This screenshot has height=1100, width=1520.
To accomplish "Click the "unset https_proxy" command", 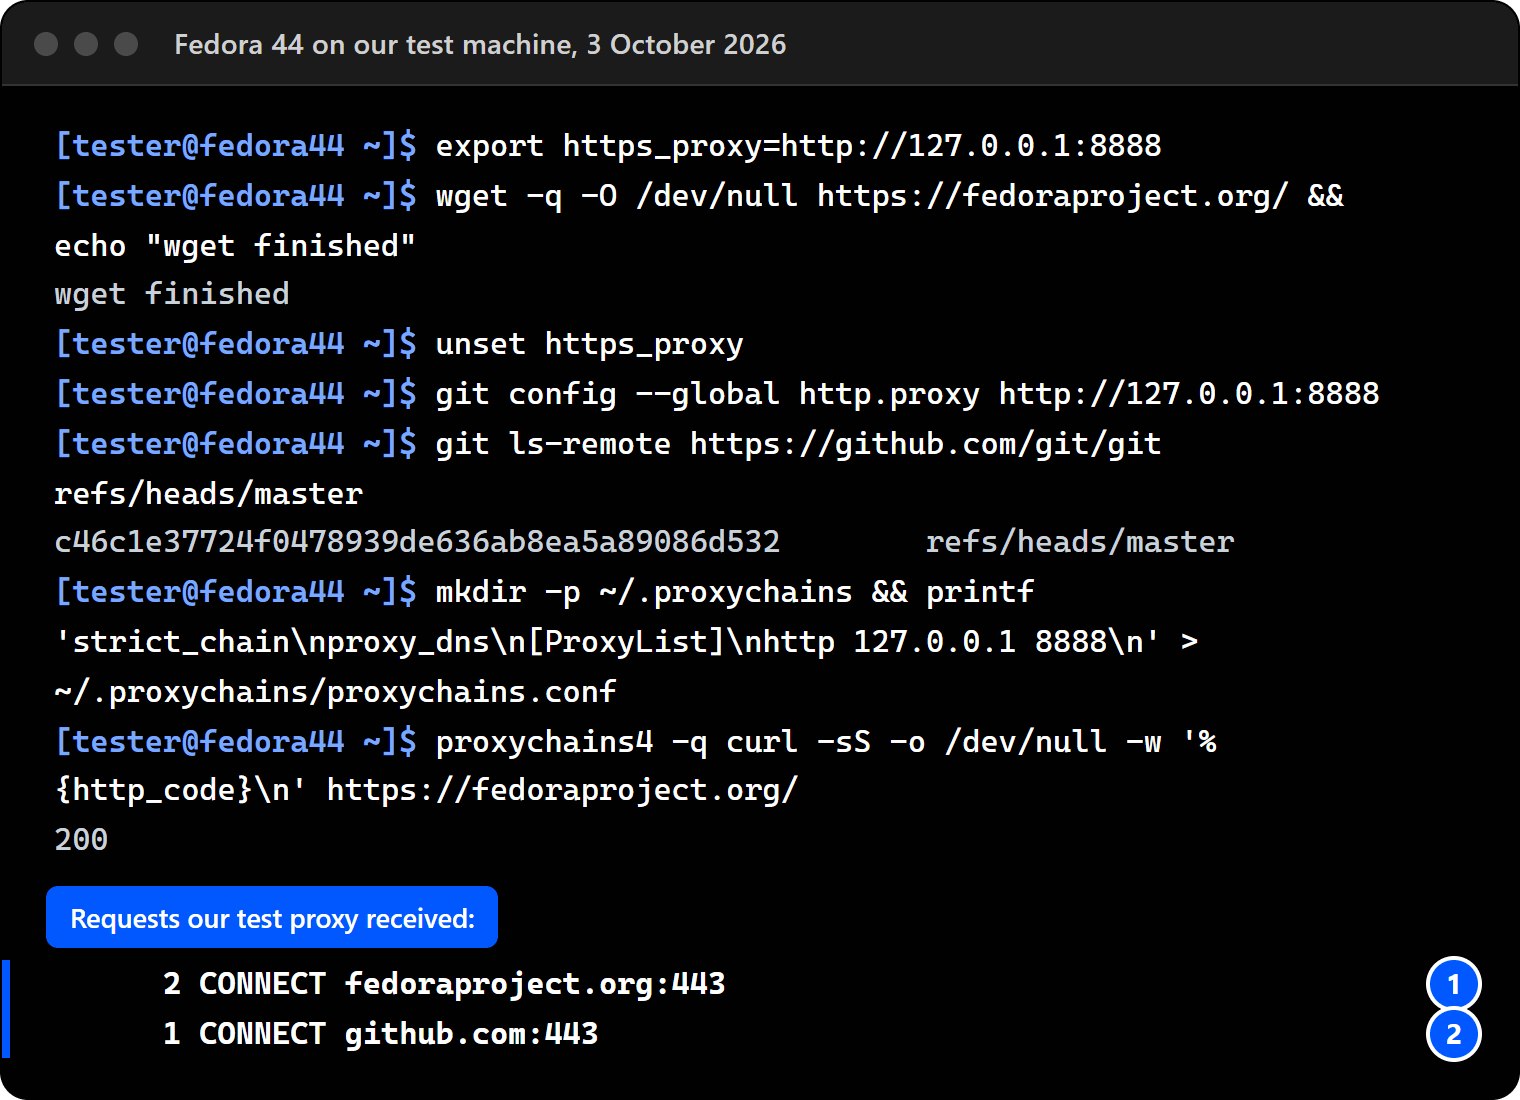I will click(590, 344).
